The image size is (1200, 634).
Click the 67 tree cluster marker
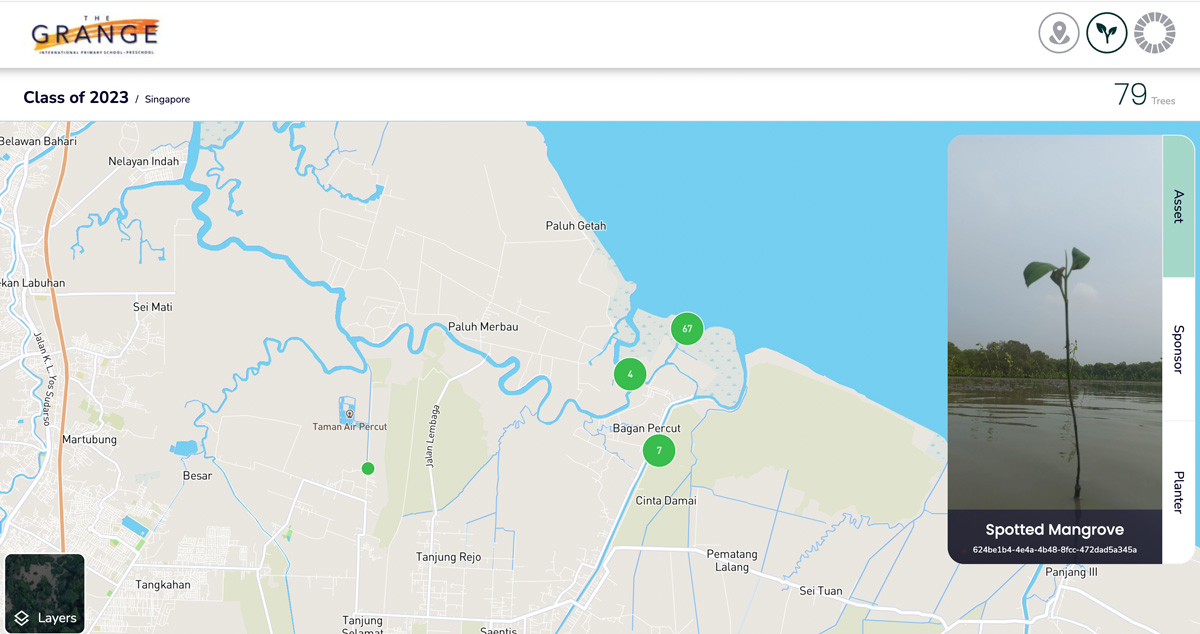tap(687, 328)
